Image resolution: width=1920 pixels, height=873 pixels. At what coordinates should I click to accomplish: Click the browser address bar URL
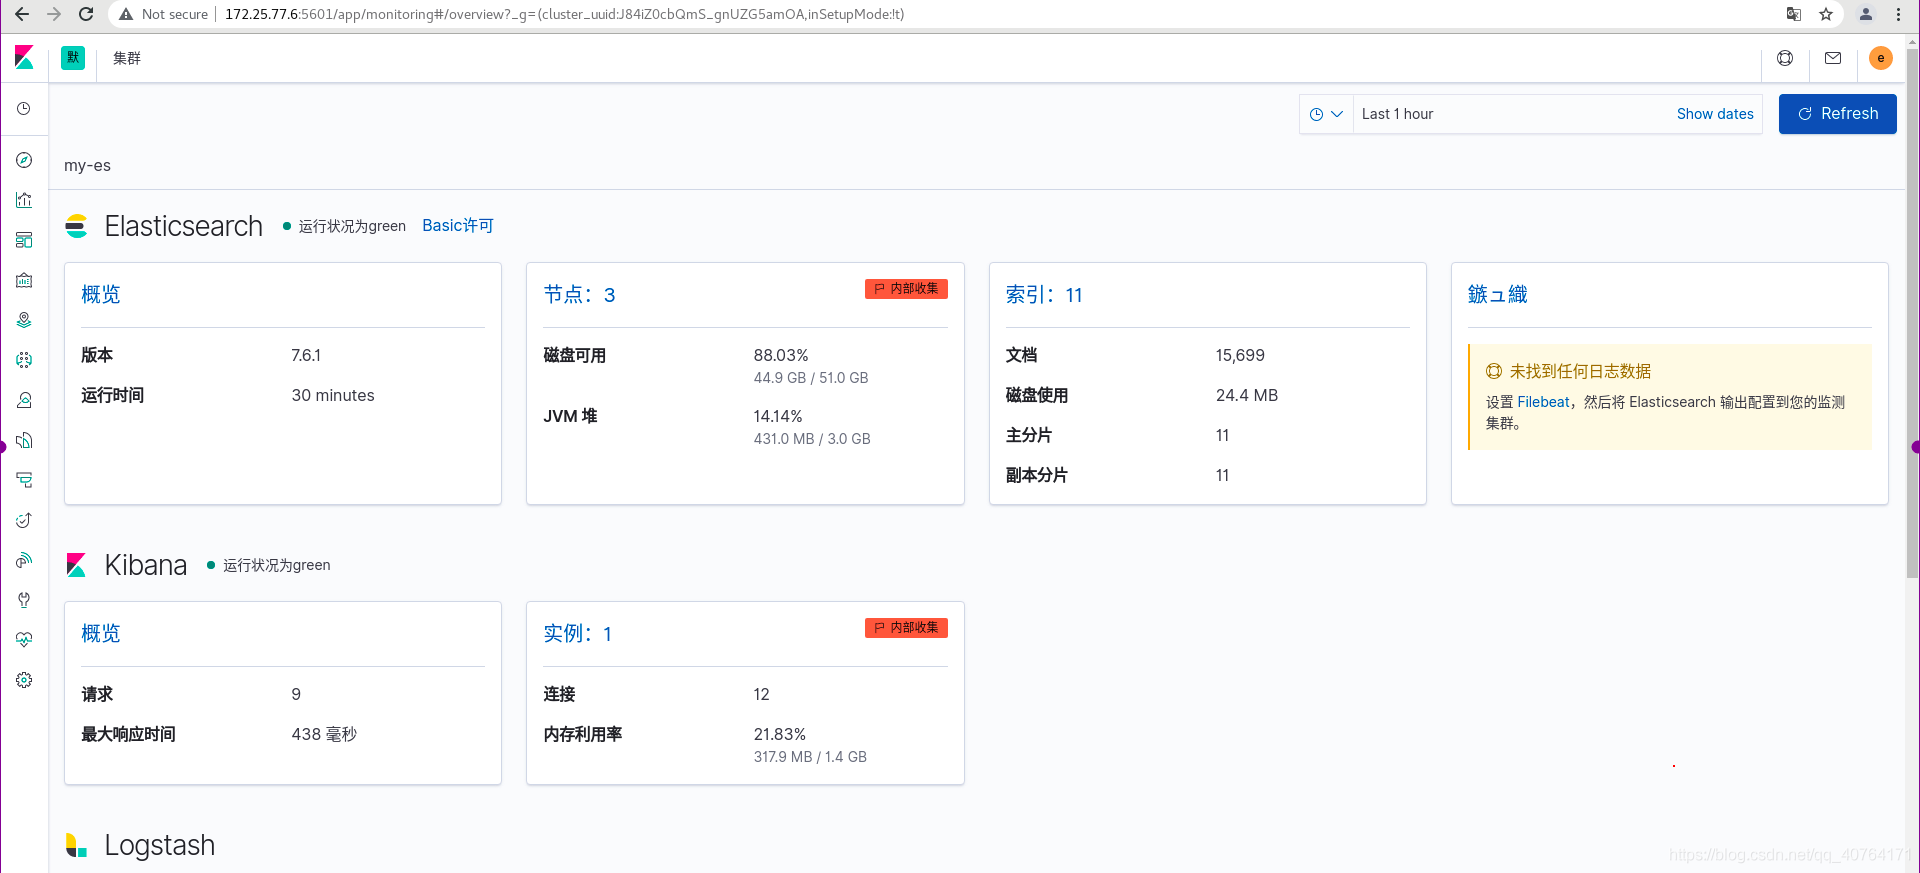pos(565,14)
